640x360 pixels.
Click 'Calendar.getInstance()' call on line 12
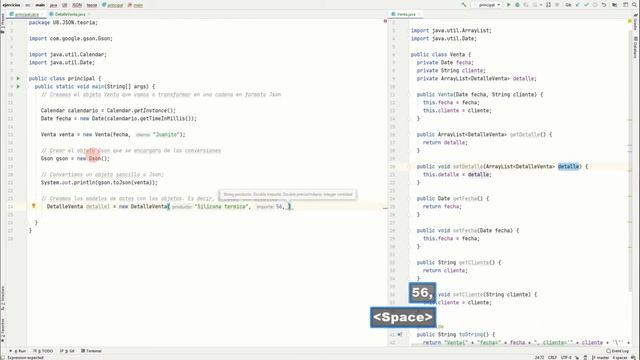click(x=141, y=110)
